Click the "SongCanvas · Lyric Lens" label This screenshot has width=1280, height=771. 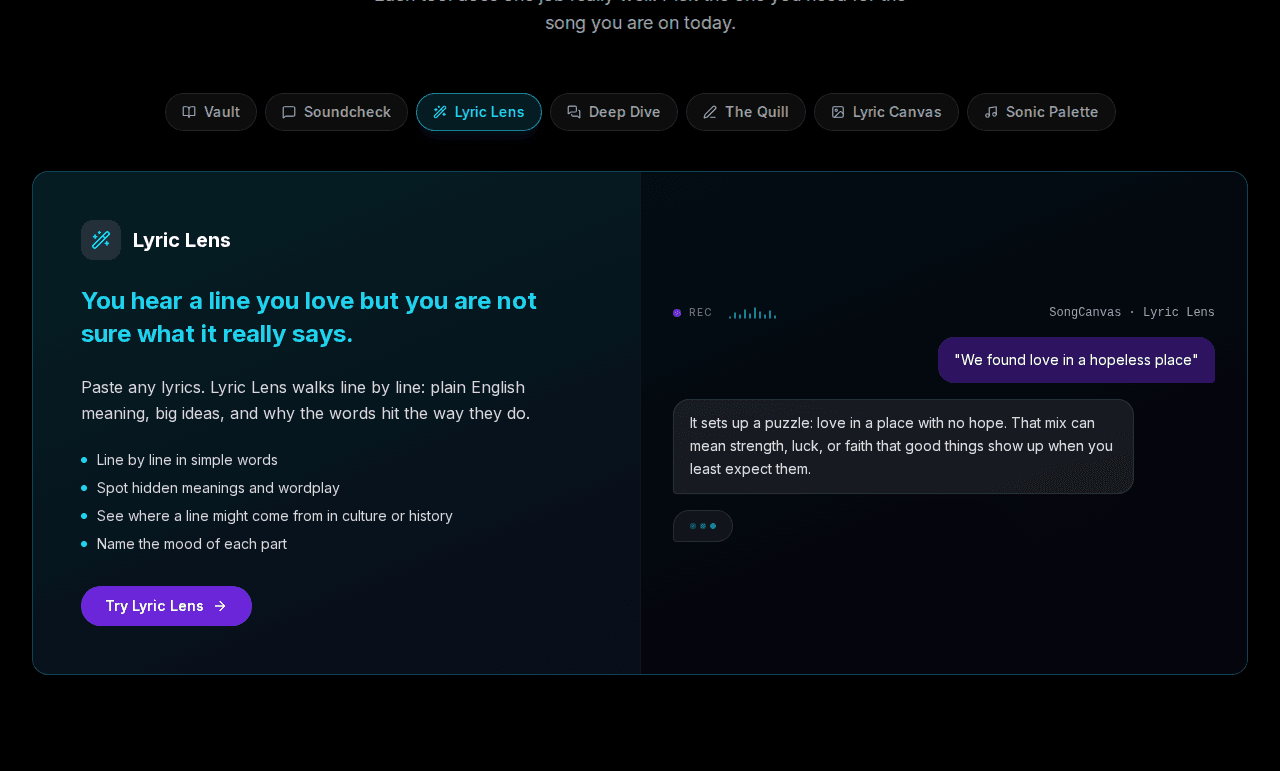(1132, 313)
